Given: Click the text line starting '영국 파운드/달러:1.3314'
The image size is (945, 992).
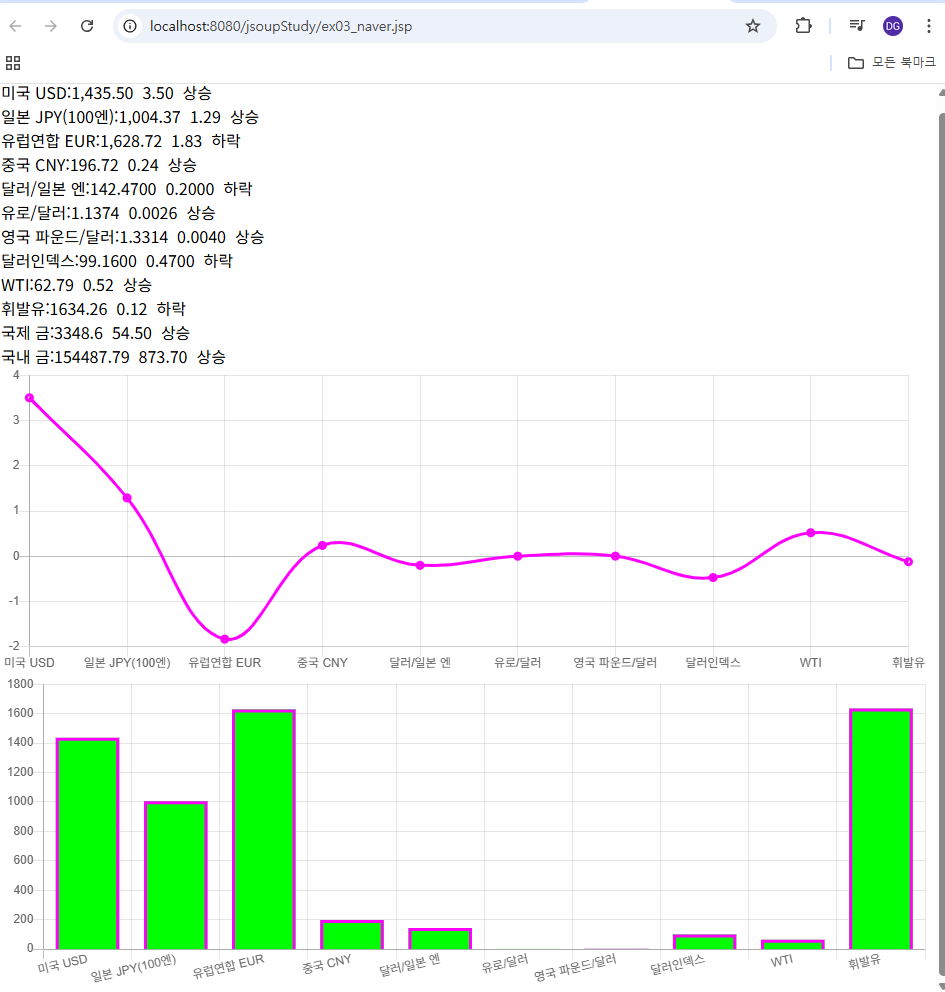Looking at the screenshot, I should (132, 237).
